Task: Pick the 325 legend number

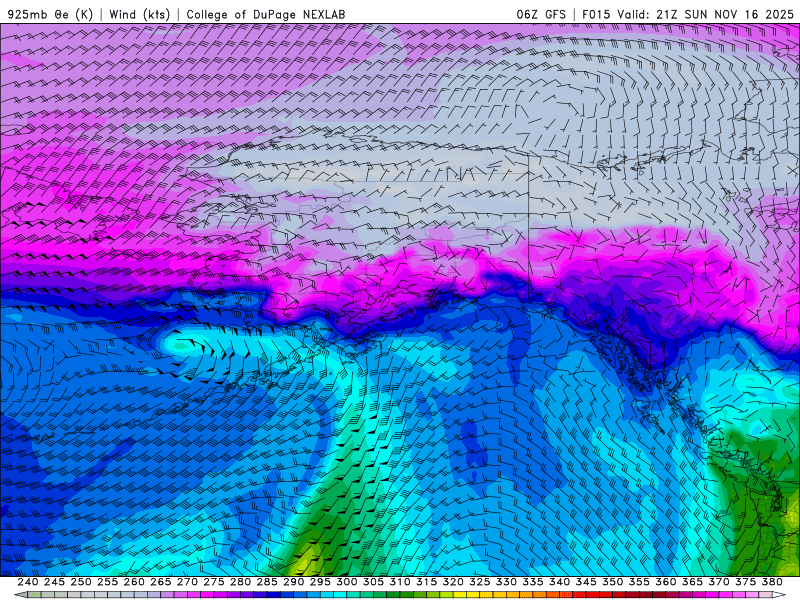Action: 480,582
